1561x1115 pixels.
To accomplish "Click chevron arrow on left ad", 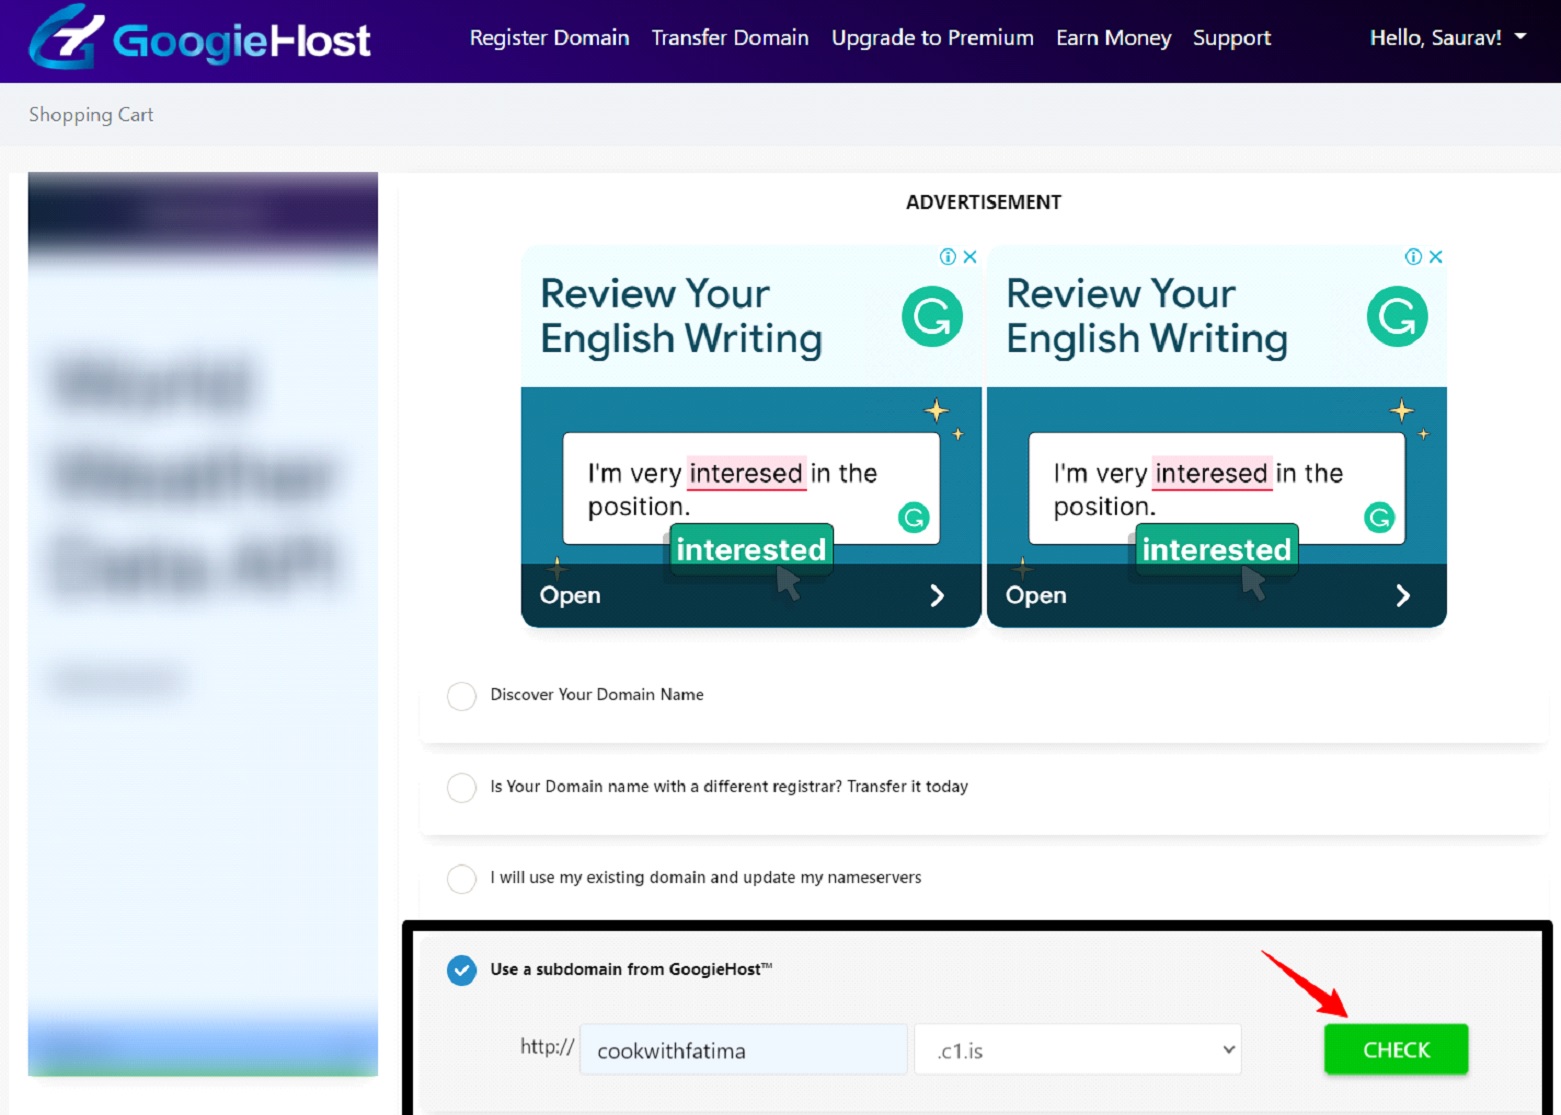I will (x=937, y=596).
